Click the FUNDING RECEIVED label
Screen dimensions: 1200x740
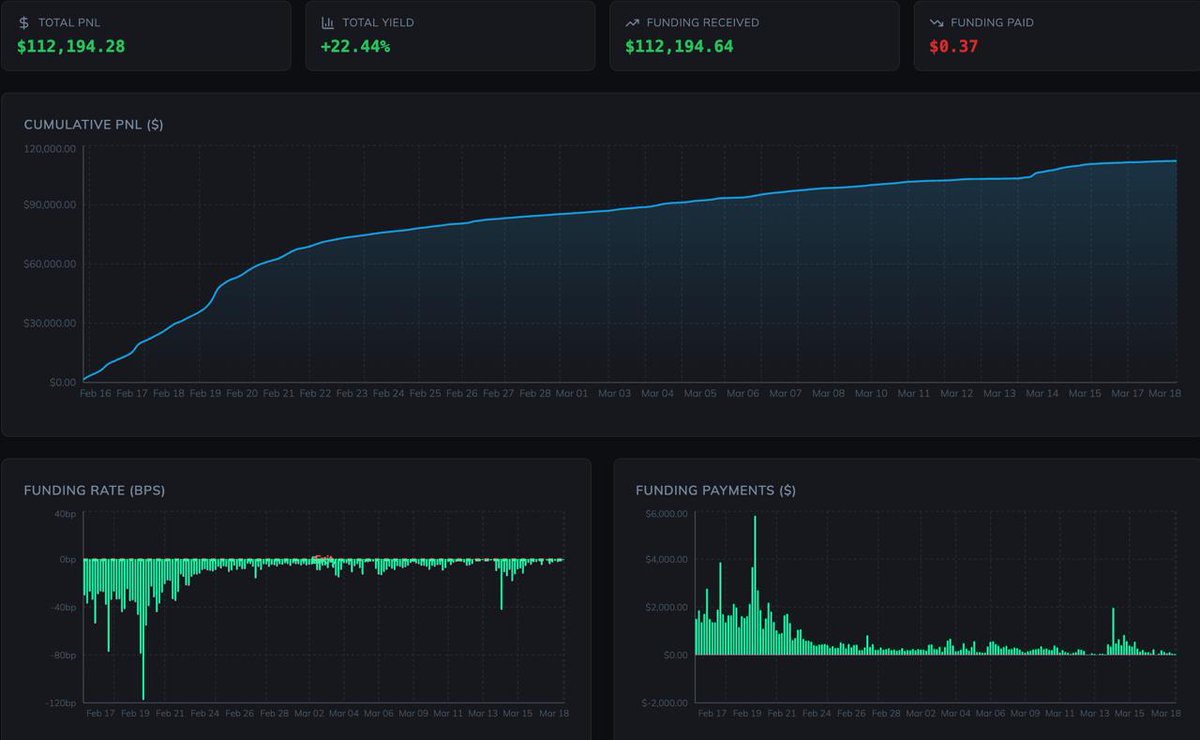click(703, 22)
